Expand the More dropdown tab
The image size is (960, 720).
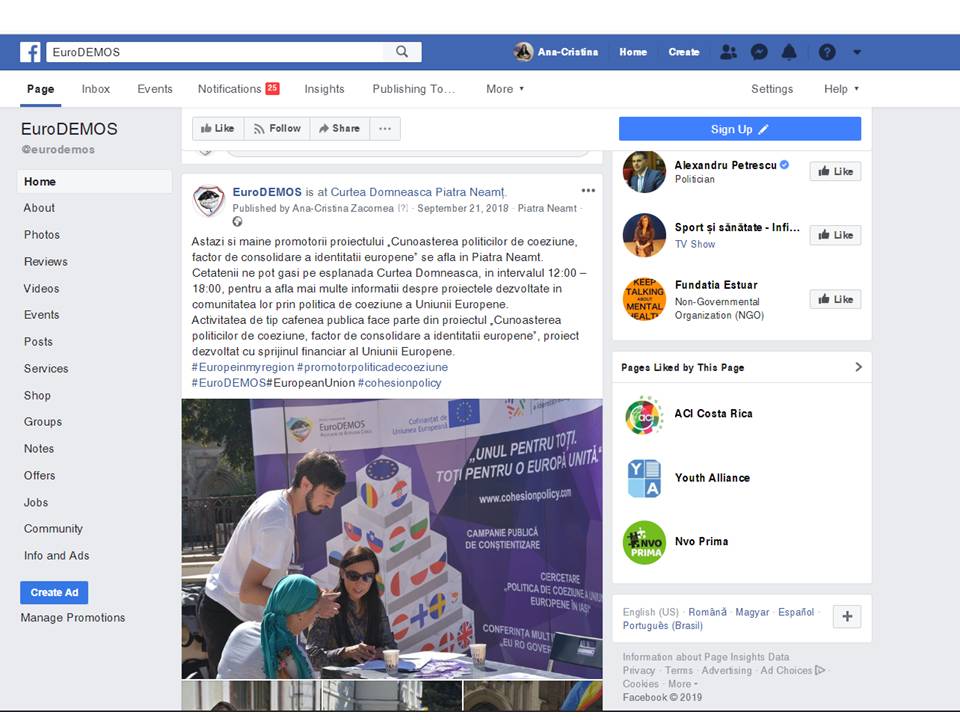(x=505, y=89)
